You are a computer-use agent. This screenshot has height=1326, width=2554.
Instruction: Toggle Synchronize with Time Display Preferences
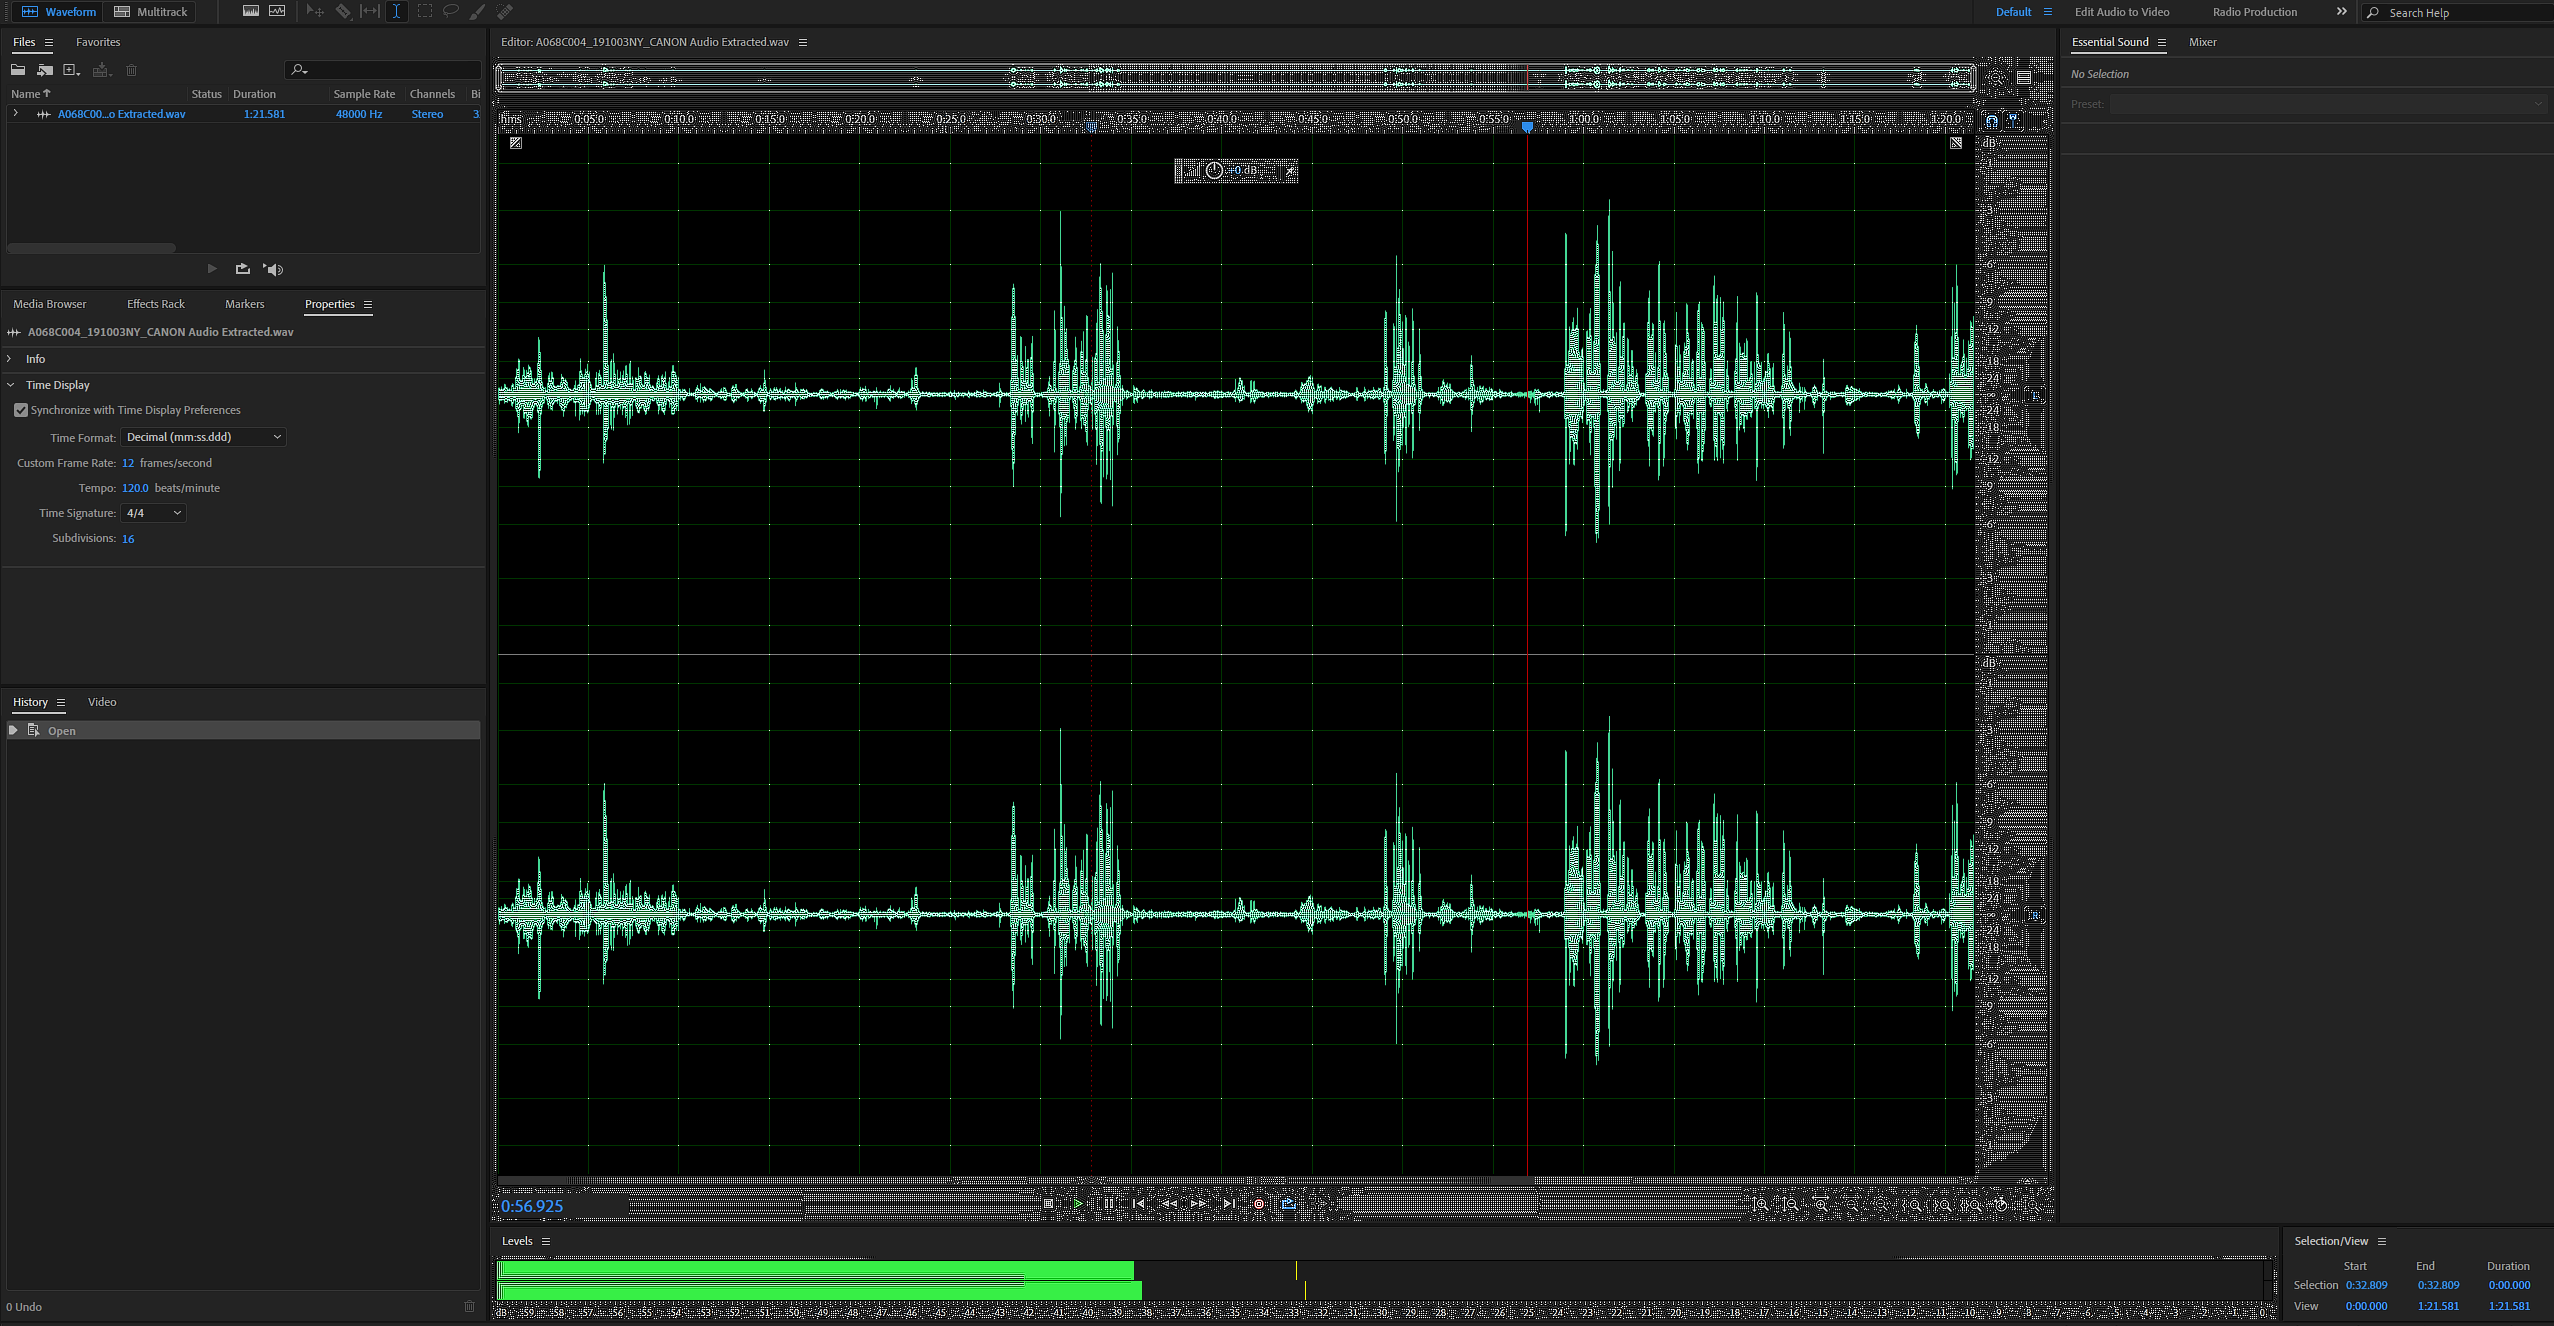21,410
